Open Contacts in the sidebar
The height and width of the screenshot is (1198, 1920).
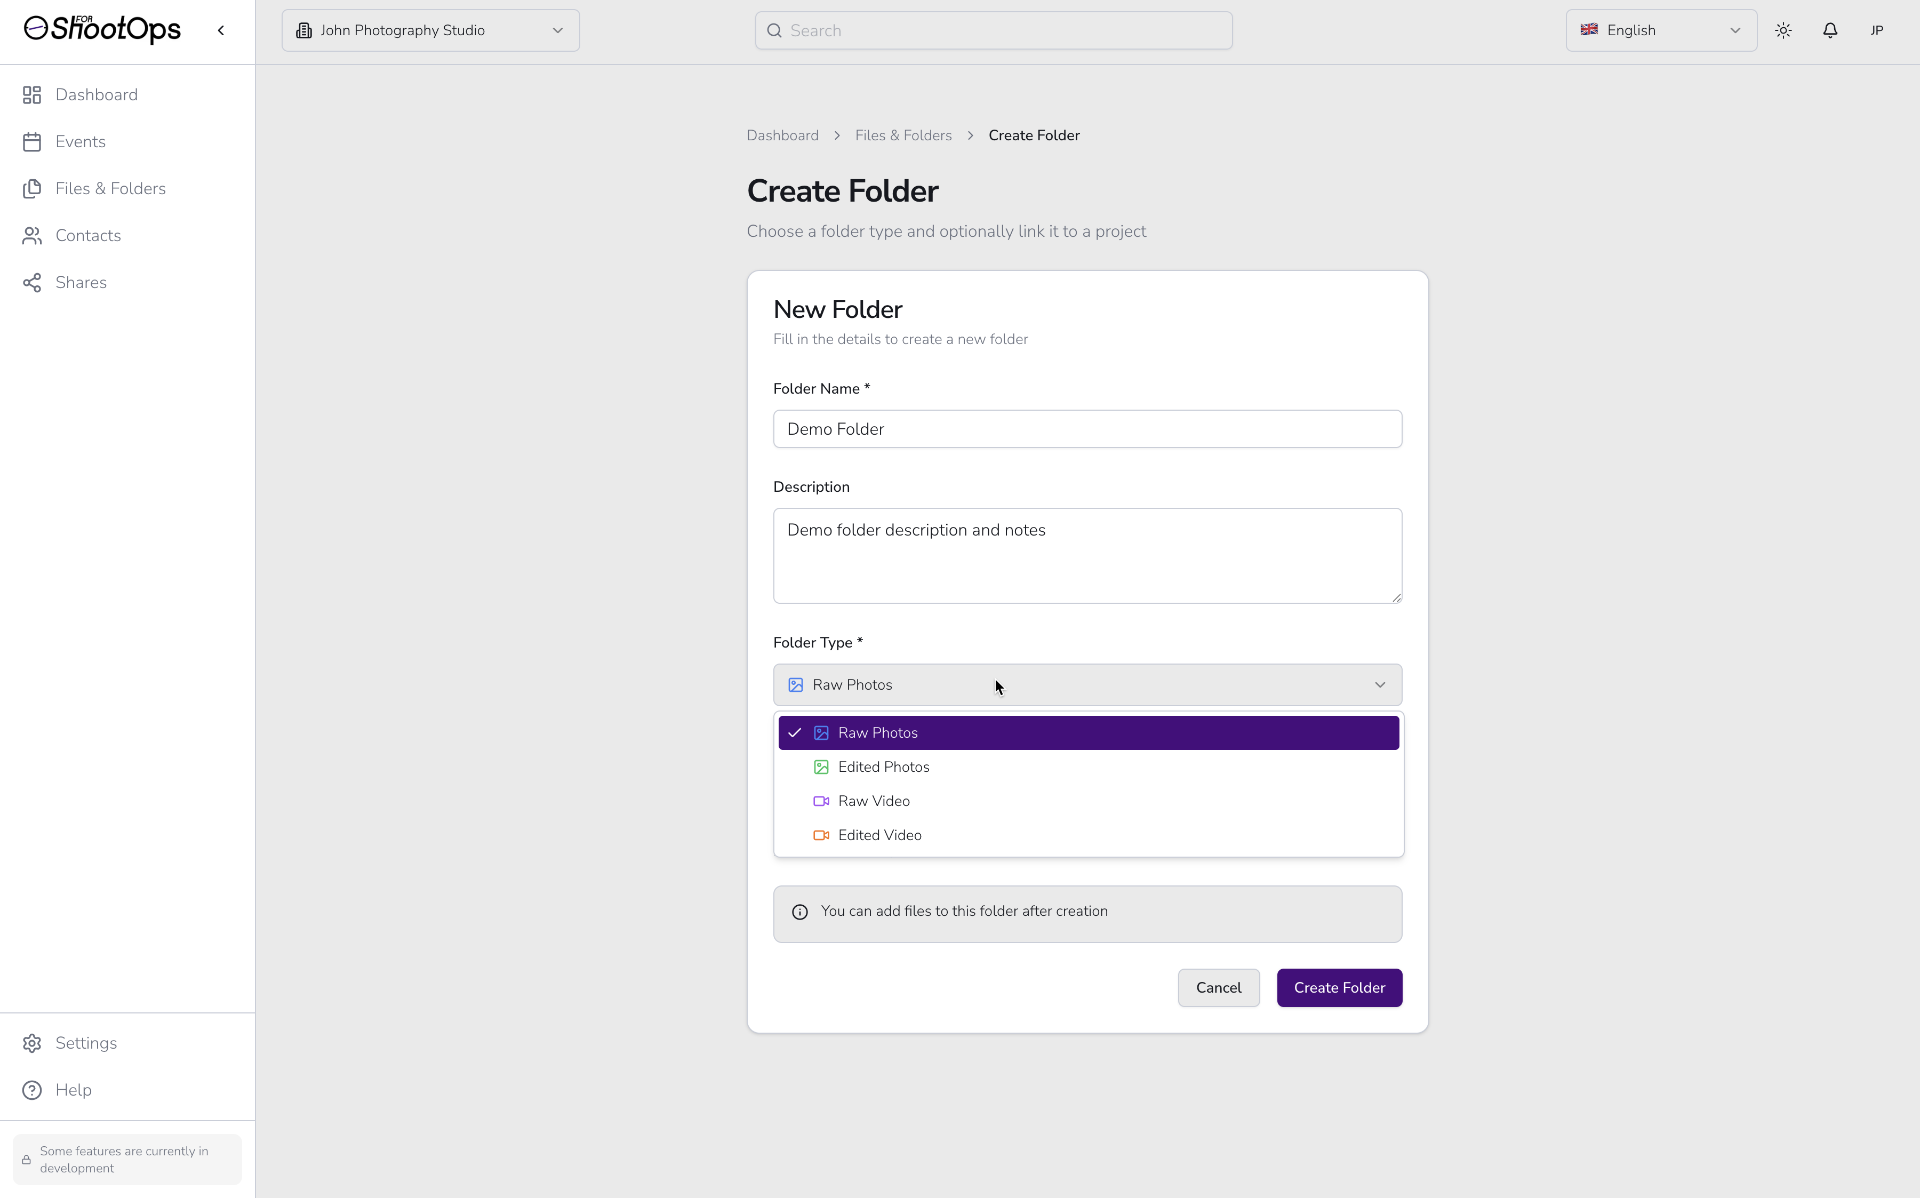88,235
